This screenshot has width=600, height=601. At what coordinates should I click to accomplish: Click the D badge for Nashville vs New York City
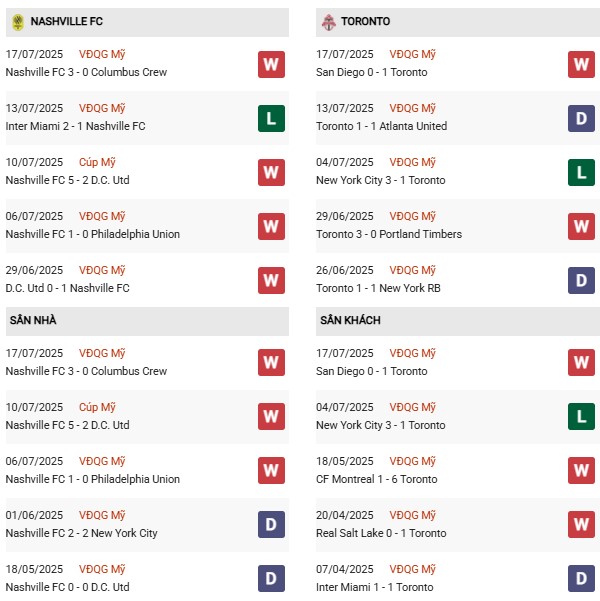[271, 525]
